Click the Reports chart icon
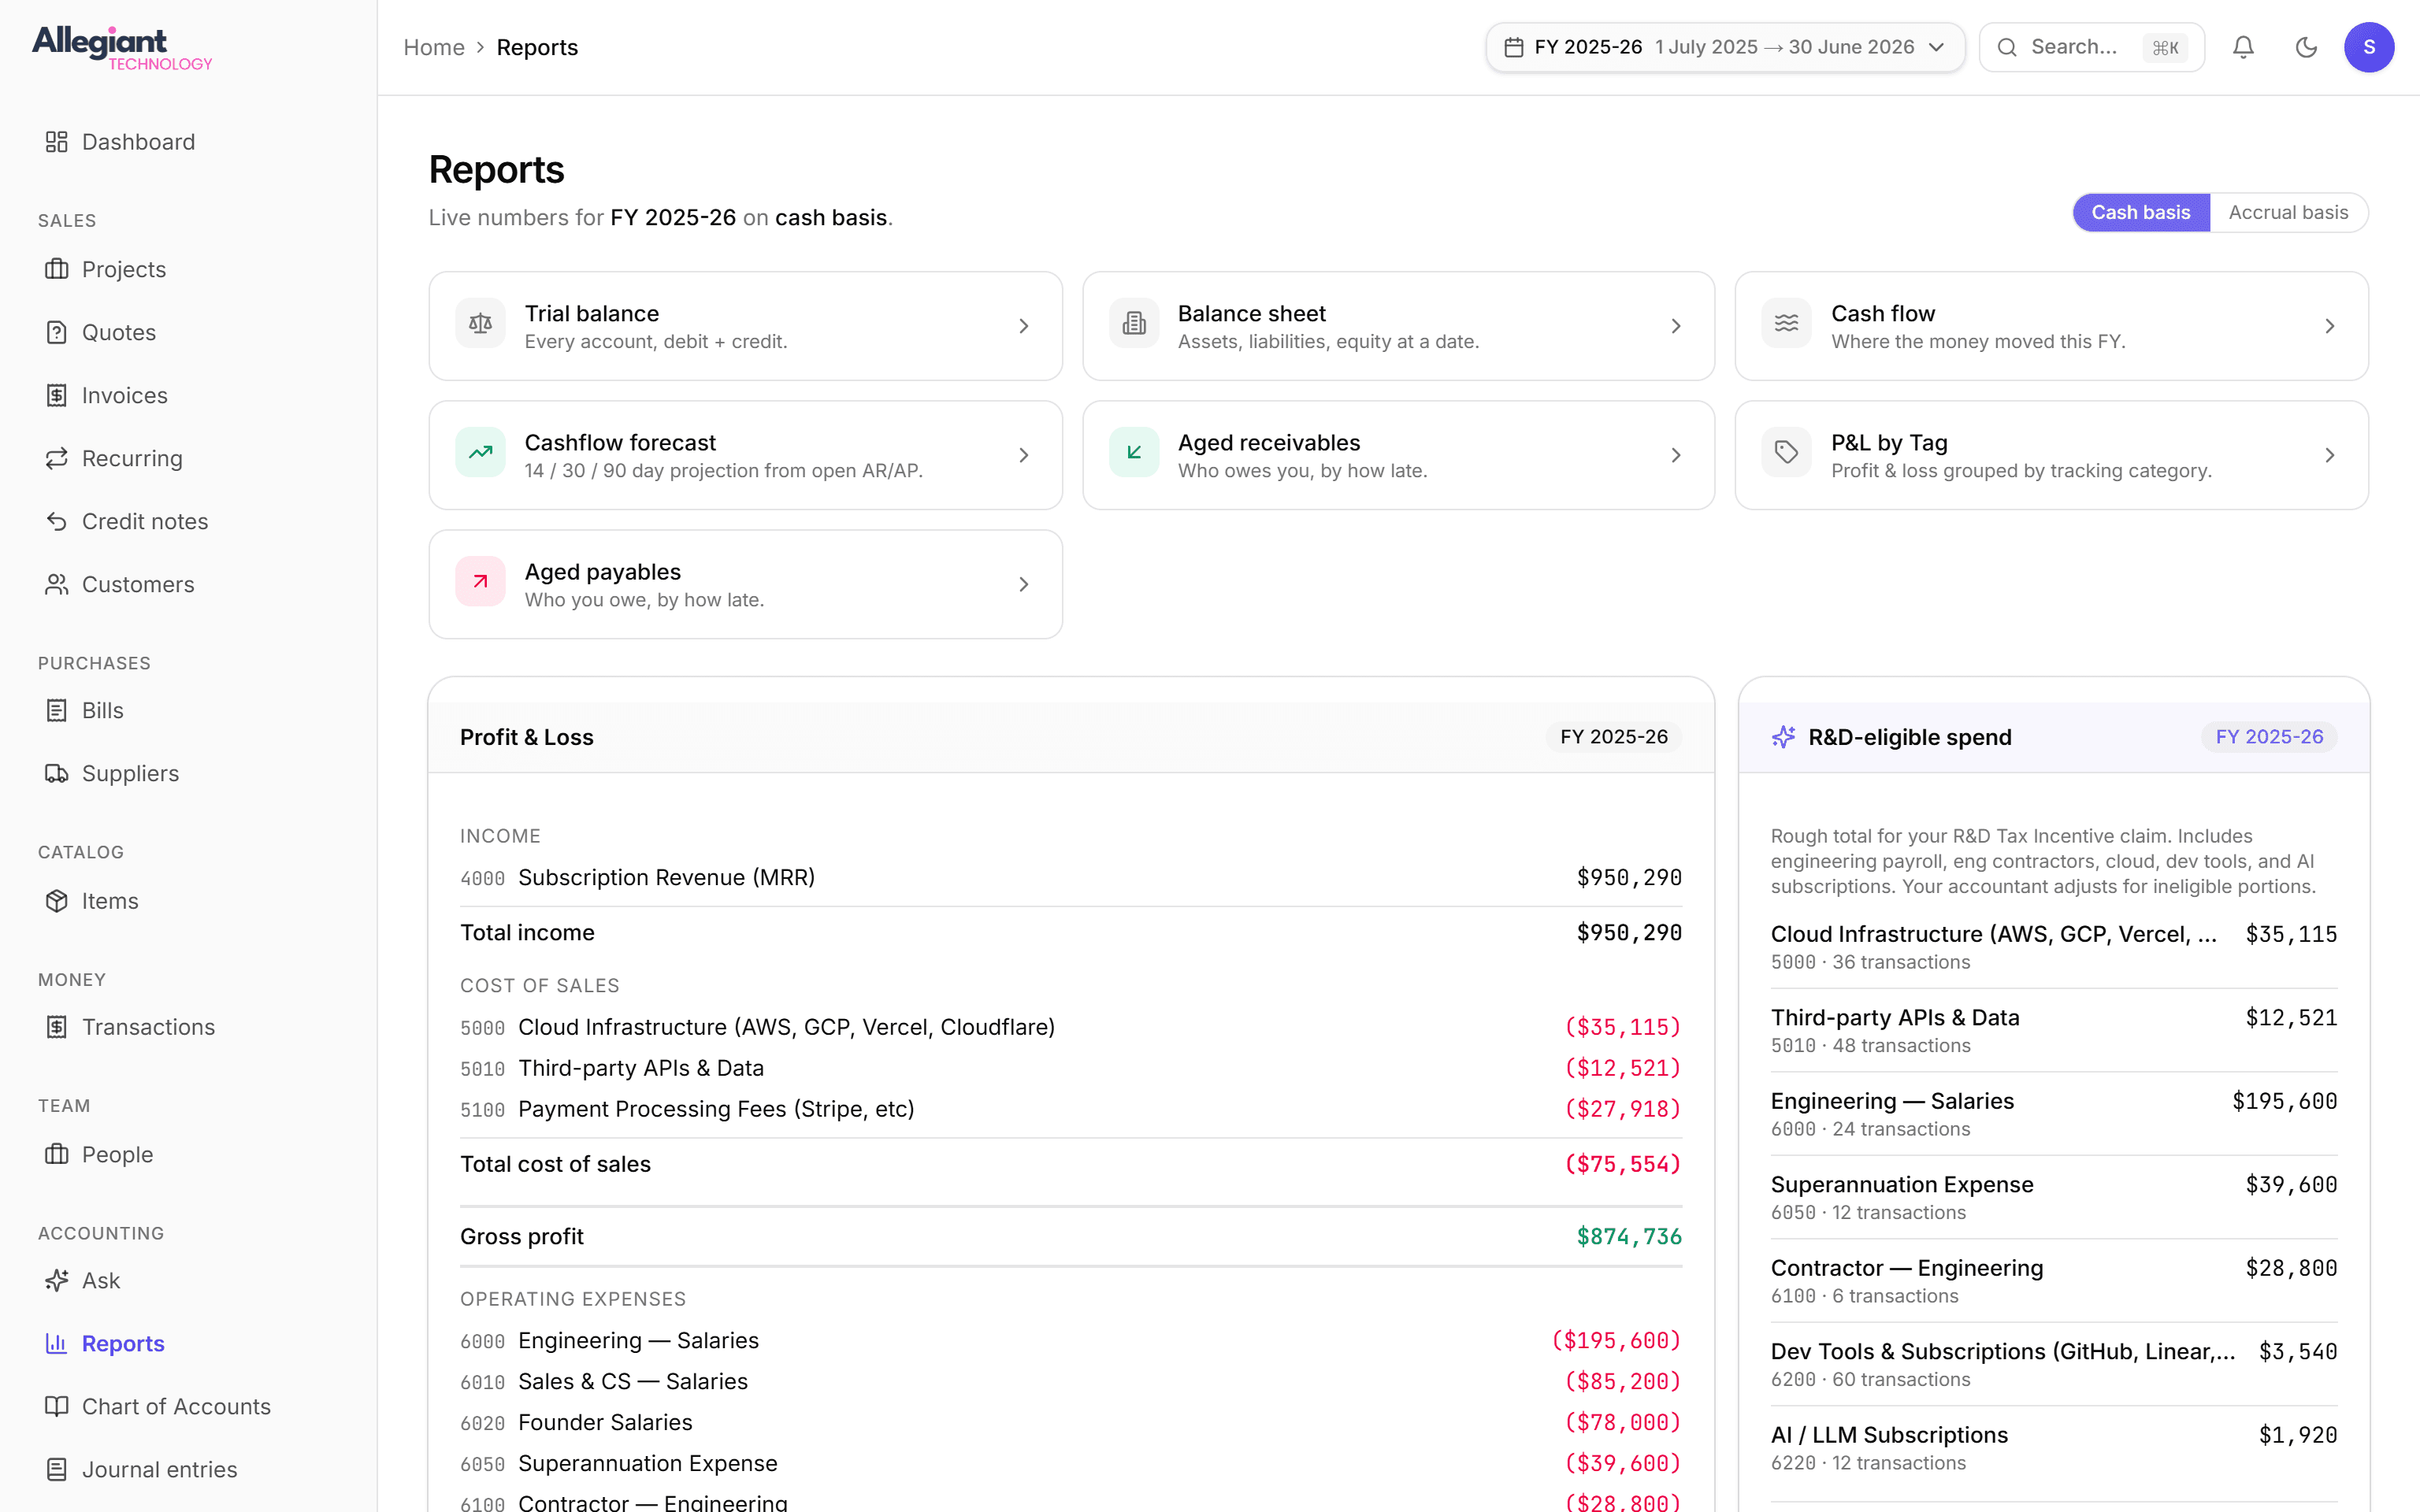 point(57,1343)
